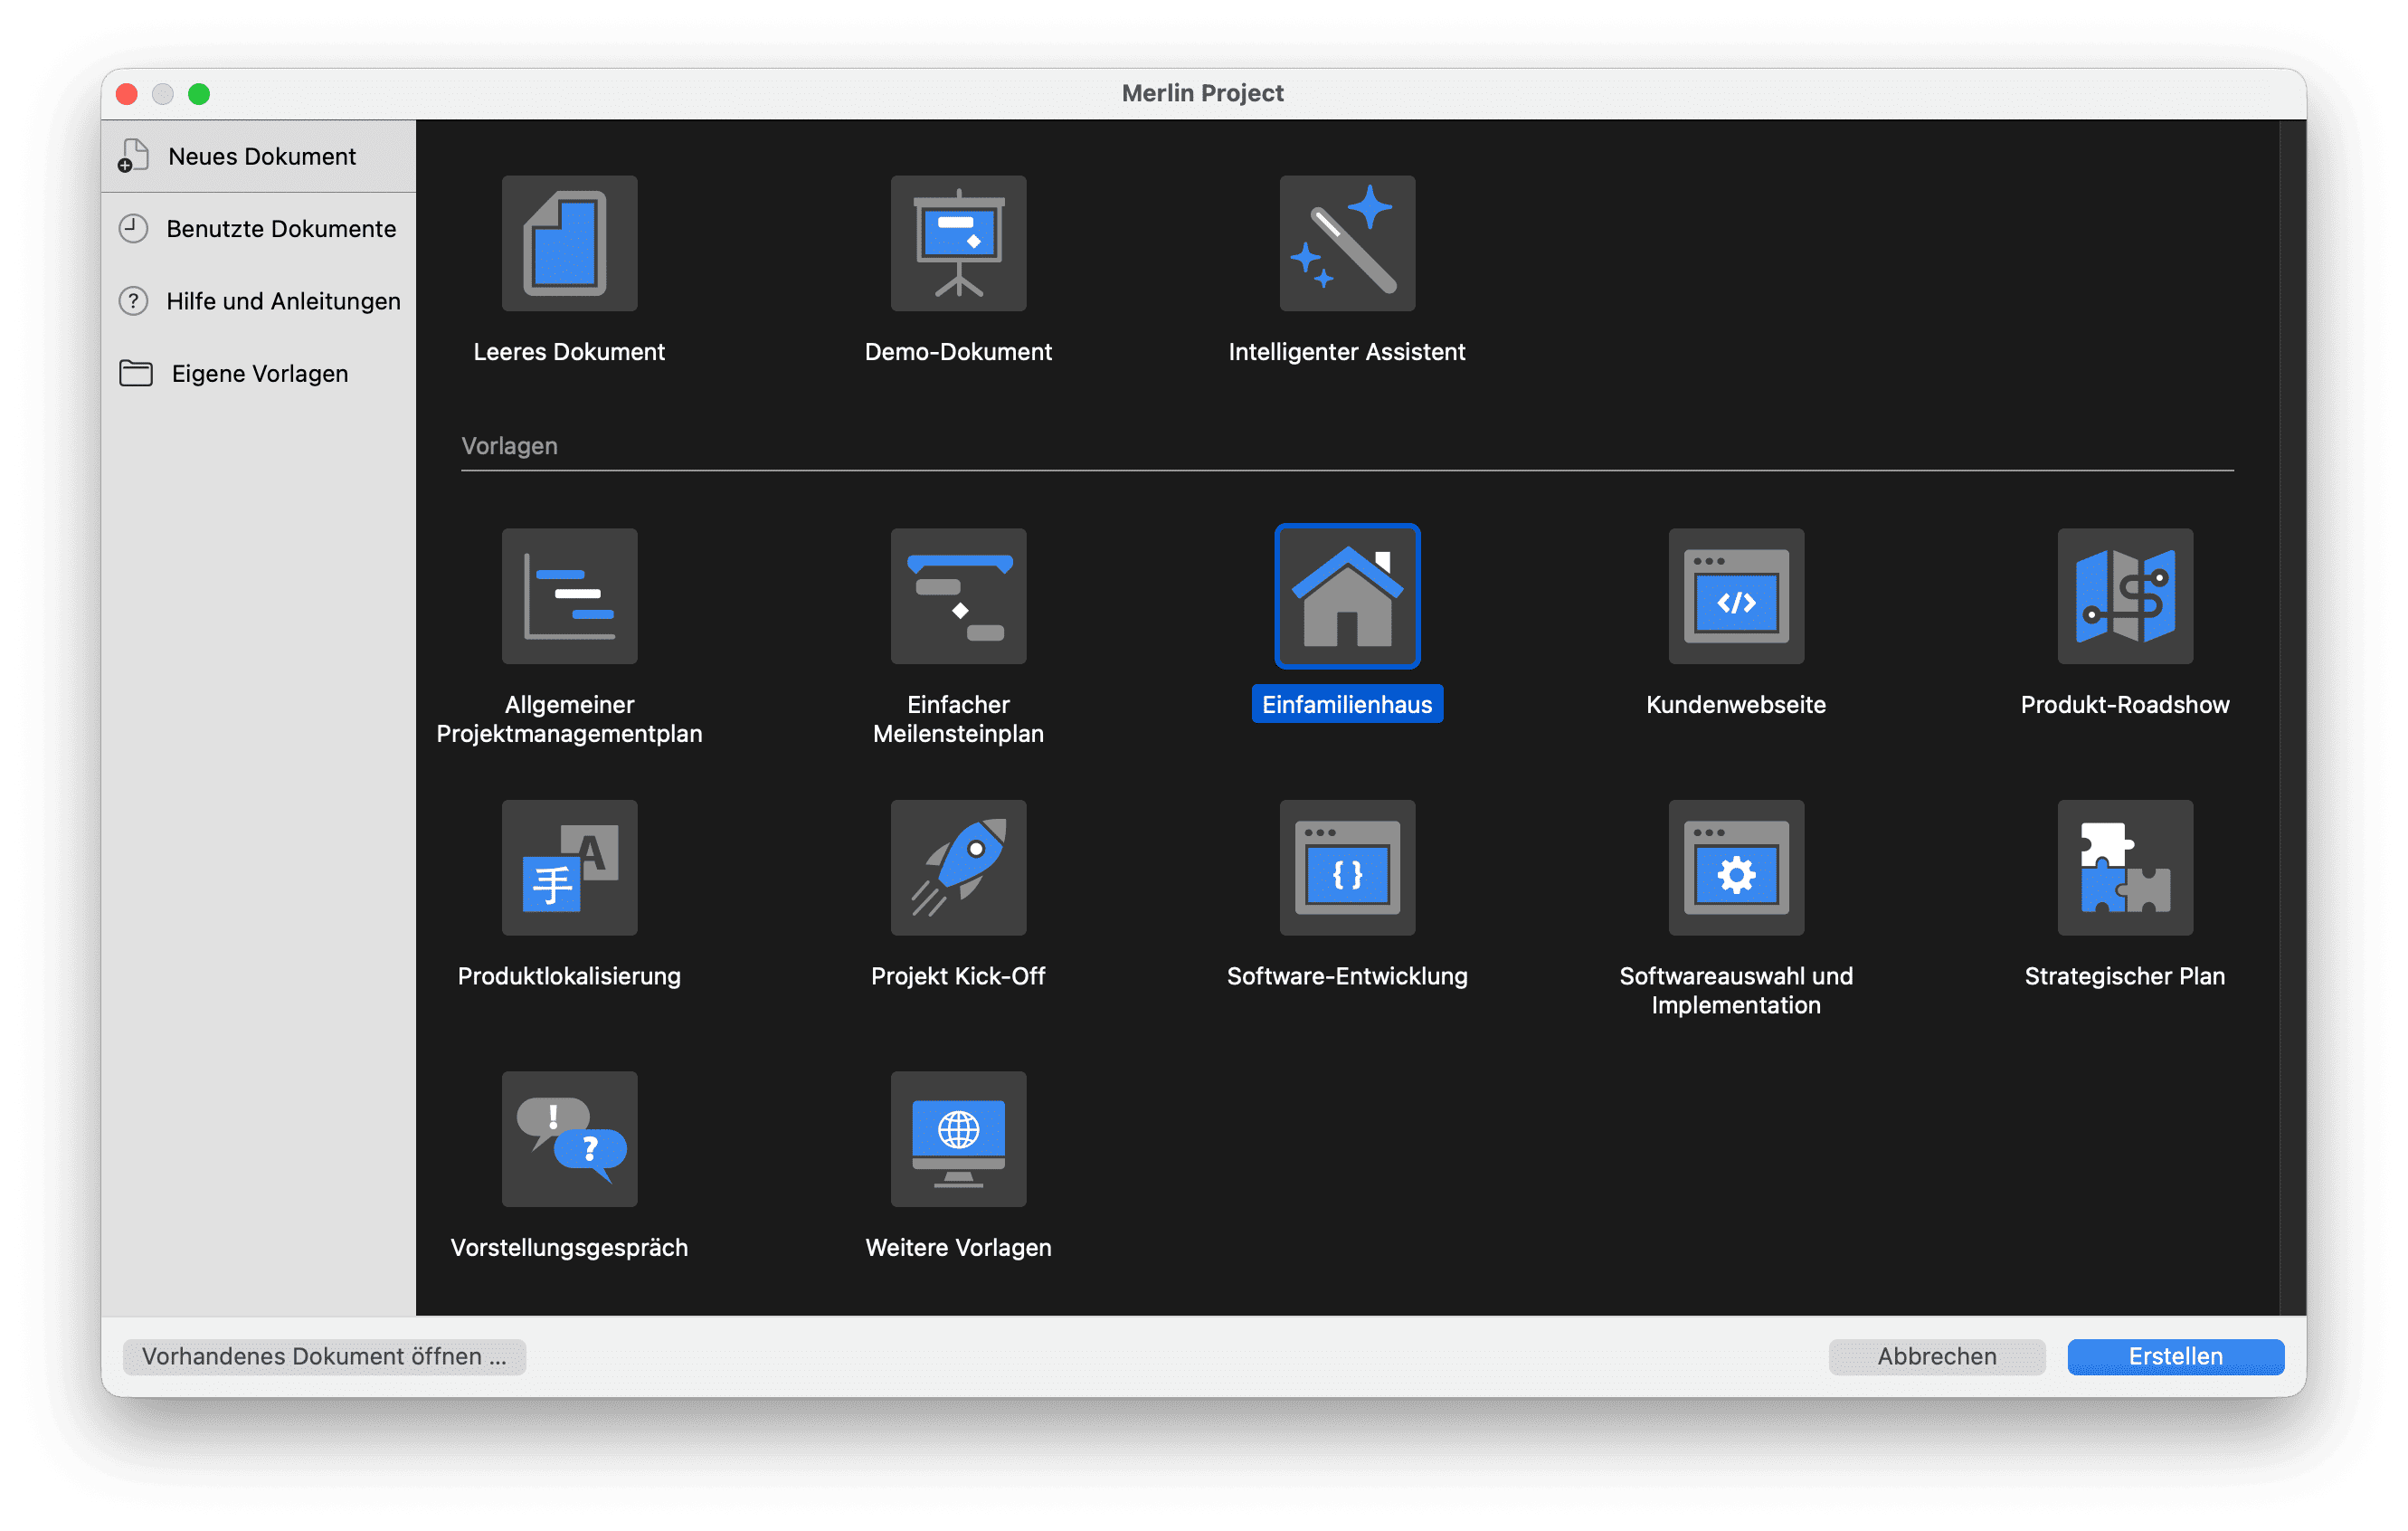Click the Leeres Dokument label text

[569, 351]
